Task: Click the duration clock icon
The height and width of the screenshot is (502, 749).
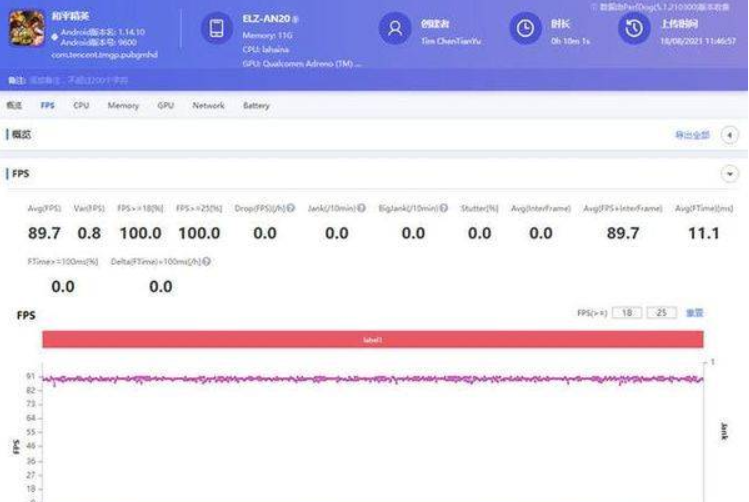Action: pos(525,29)
